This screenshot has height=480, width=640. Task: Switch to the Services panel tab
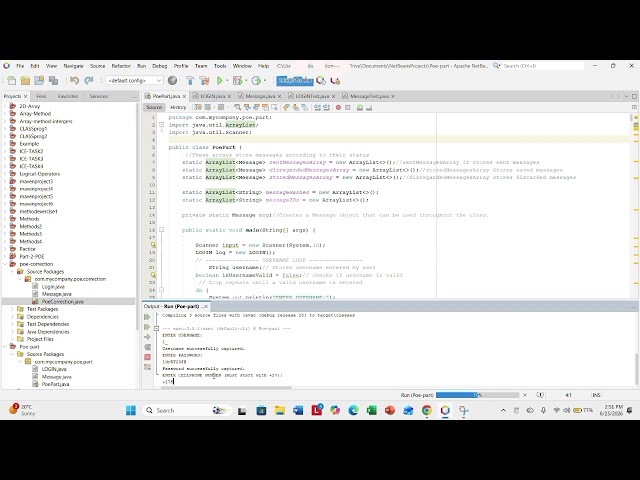click(x=99, y=96)
